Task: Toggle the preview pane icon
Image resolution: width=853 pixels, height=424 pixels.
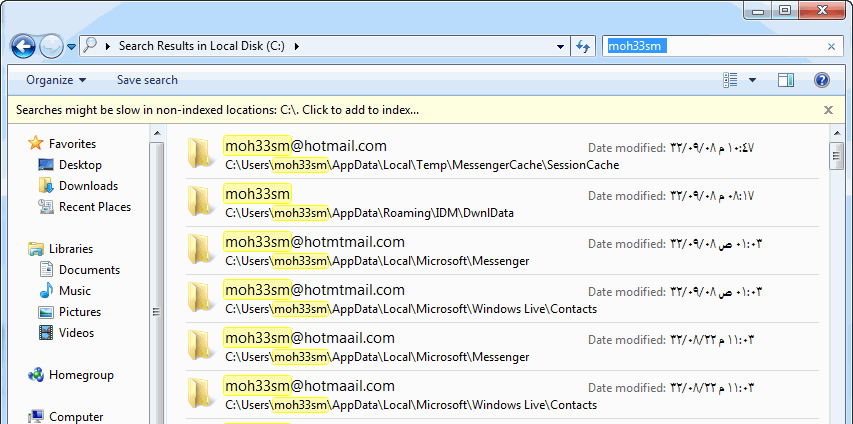Action: pyautogui.click(x=786, y=80)
